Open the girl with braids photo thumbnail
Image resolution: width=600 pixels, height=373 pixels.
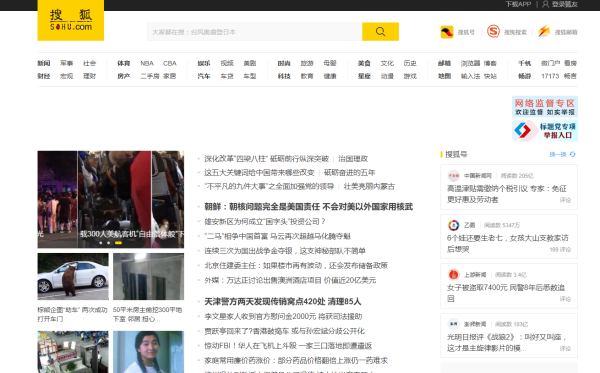[148, 352]
